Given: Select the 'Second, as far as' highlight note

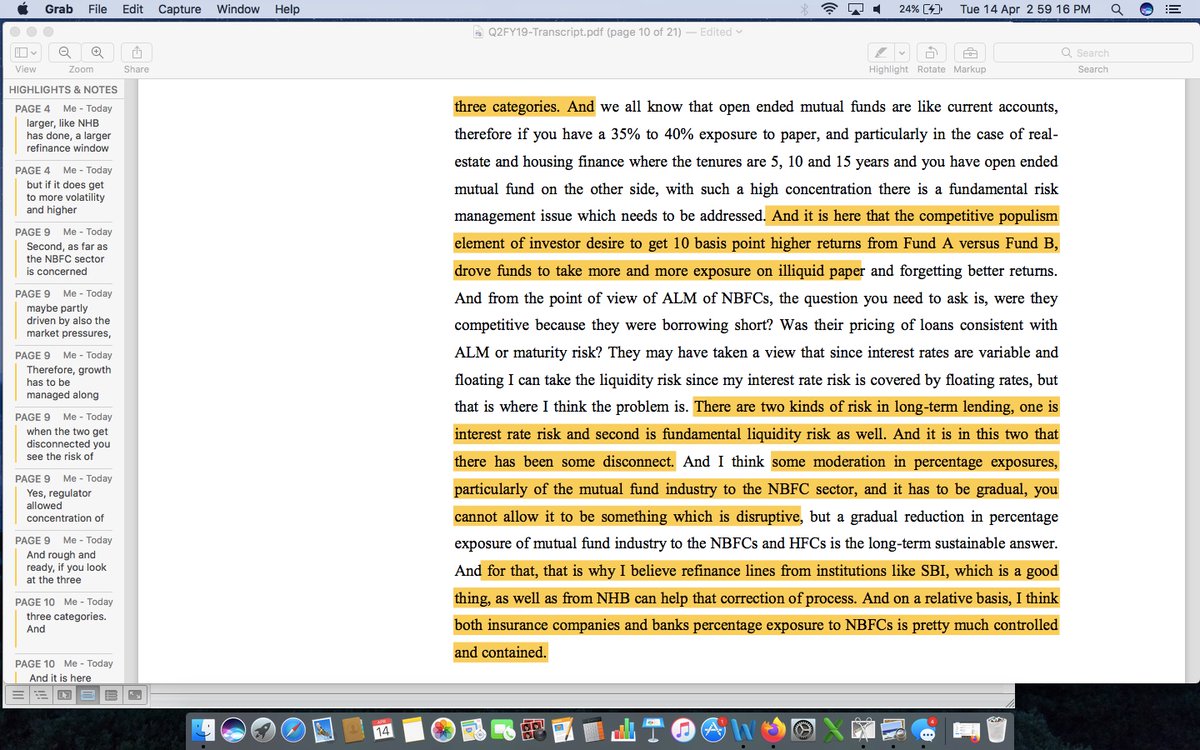Looking at the screenshot, I should point(63,252).
